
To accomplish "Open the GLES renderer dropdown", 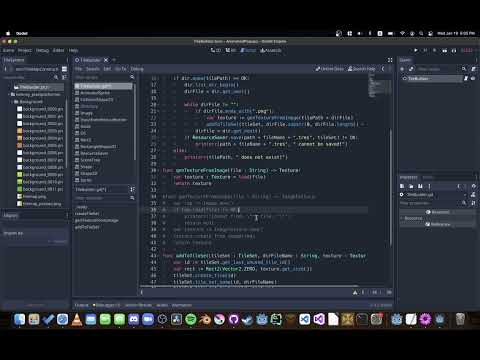I will (x=468, y=50).
